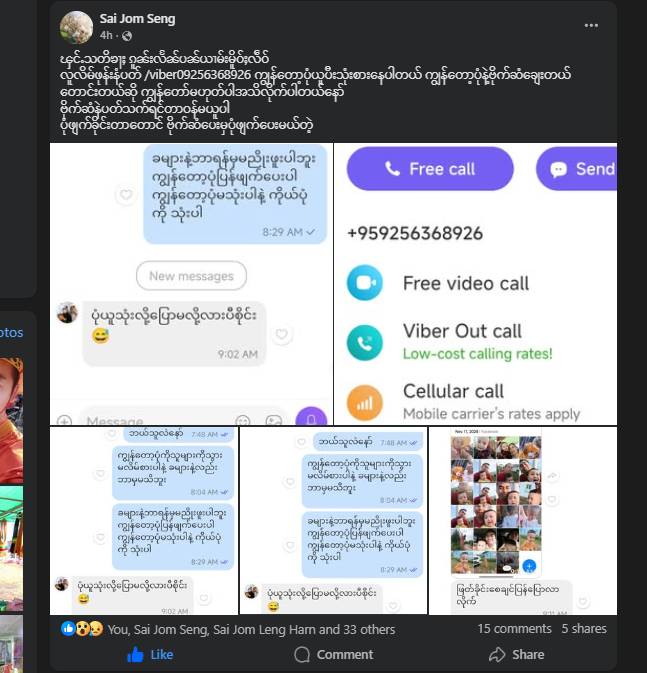View the 5 shares link
The image size is (647, 673).
click(584, 629)
